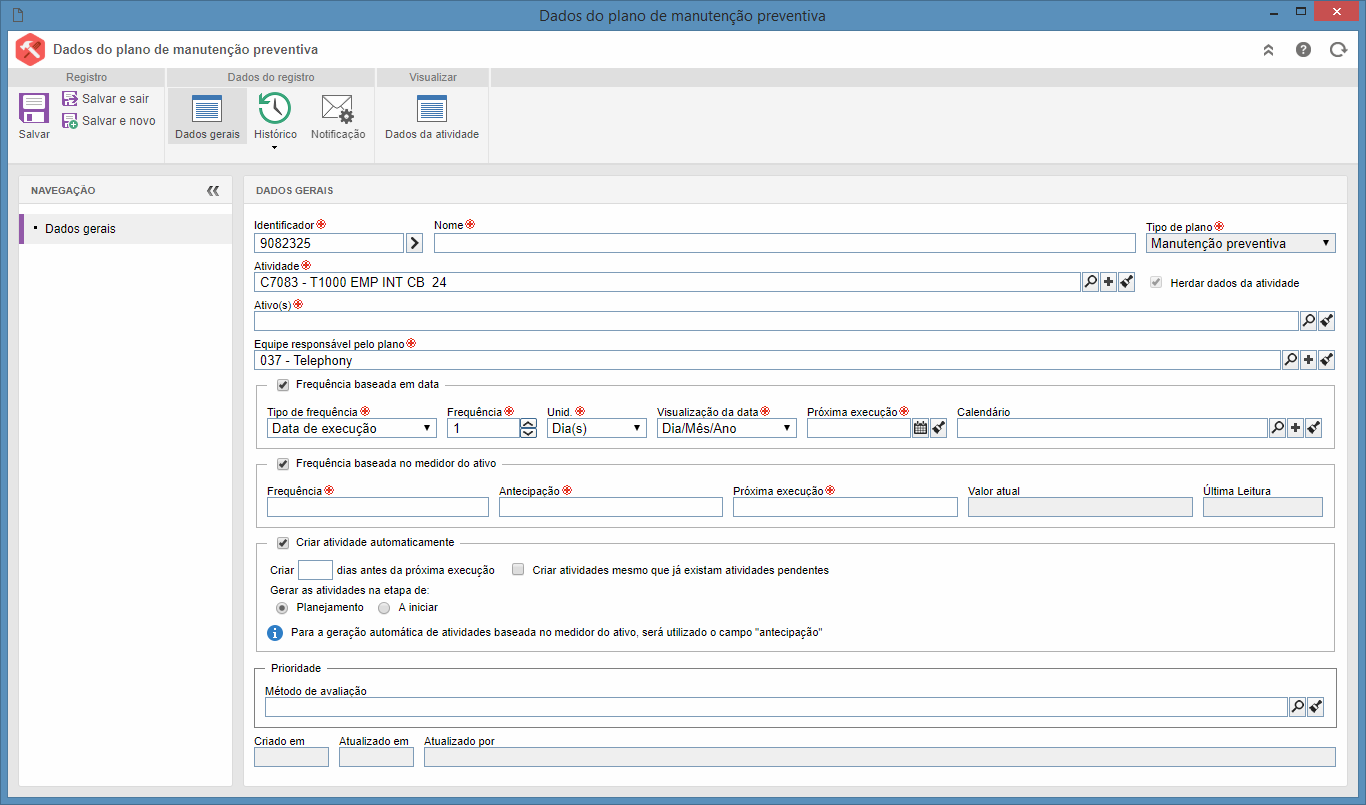Image resolution: width=1366 pixels, height=805 pixels.
Task: Open the Notificação settings
Action: pos(338,116)
